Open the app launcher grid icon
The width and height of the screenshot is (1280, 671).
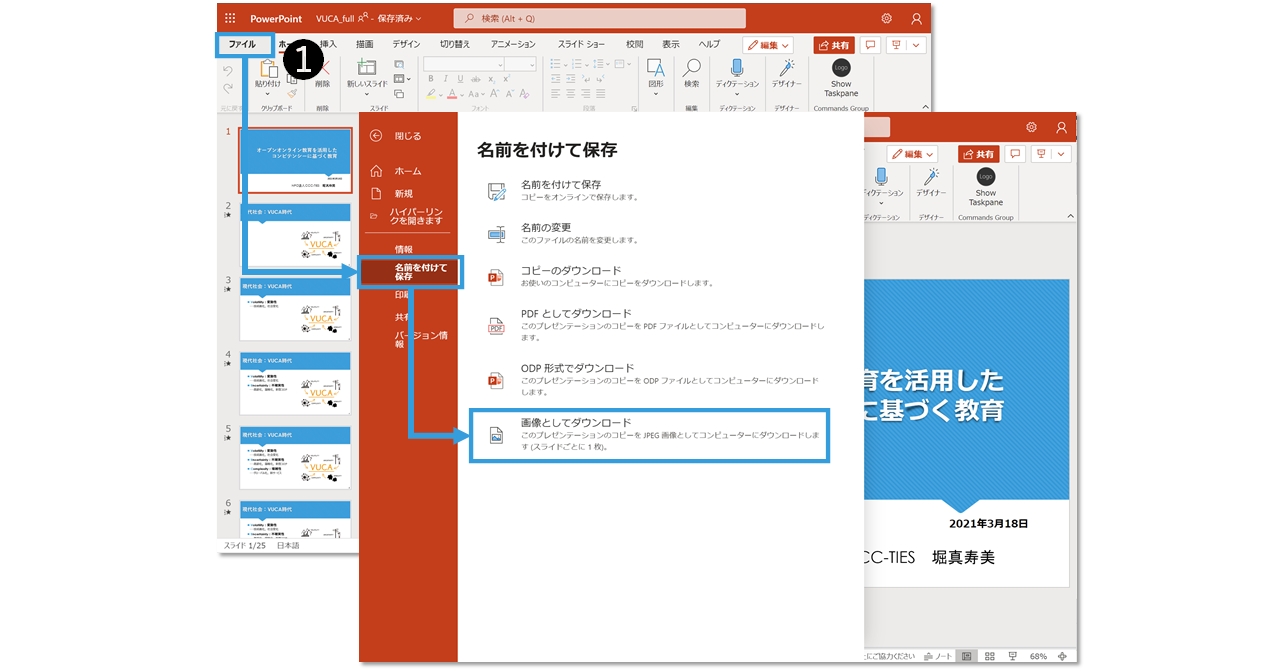click(230, 19)
